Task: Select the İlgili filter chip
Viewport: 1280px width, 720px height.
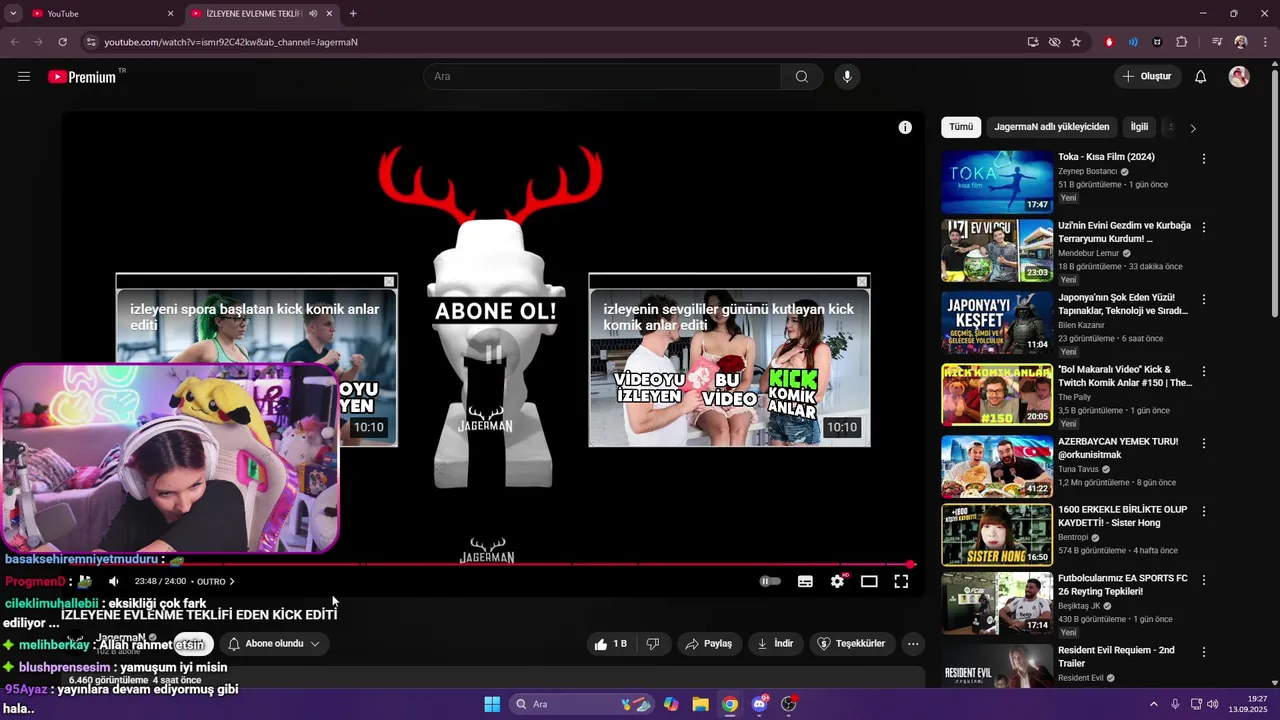Action: (1139, 127)
